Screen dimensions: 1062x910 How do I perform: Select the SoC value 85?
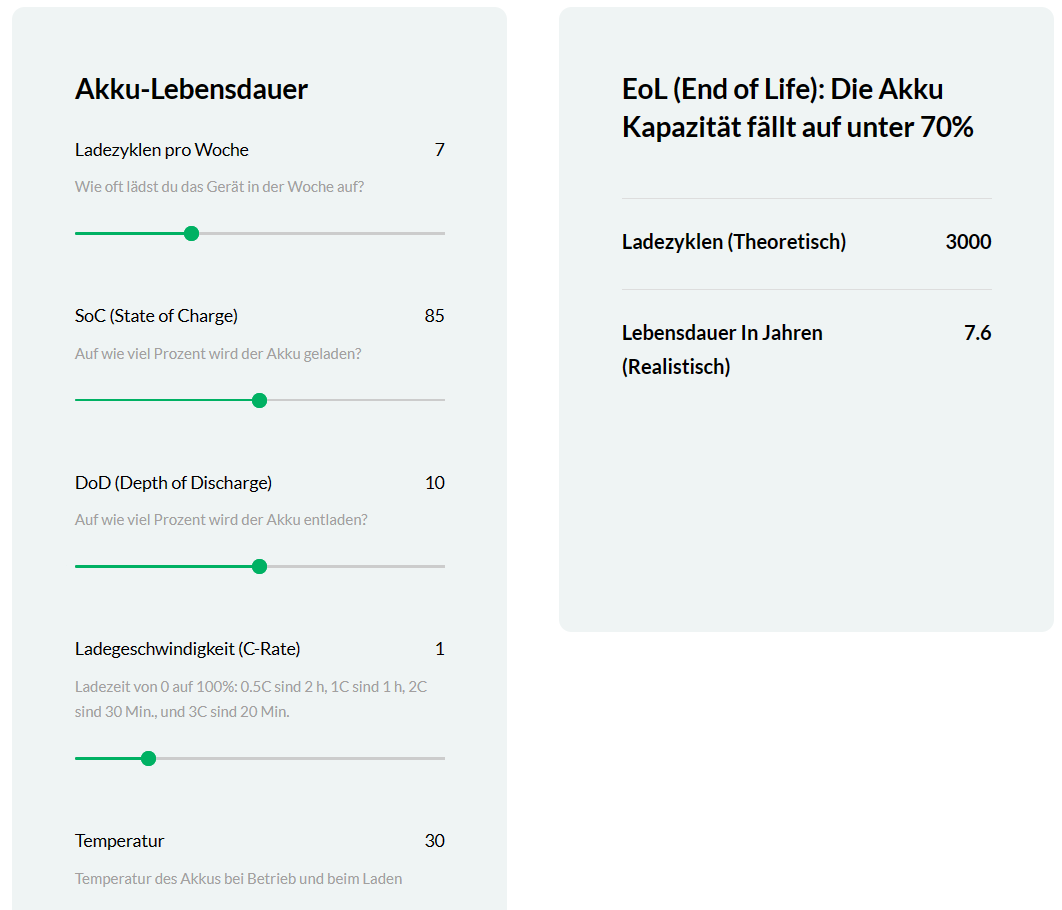[x=434, y=316]
